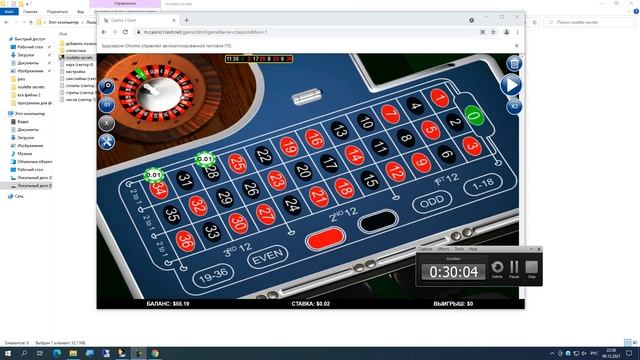Spin the roulette with the play button
Image resolution: width=640 pixels, height=360 pixels.
[511, 85]
